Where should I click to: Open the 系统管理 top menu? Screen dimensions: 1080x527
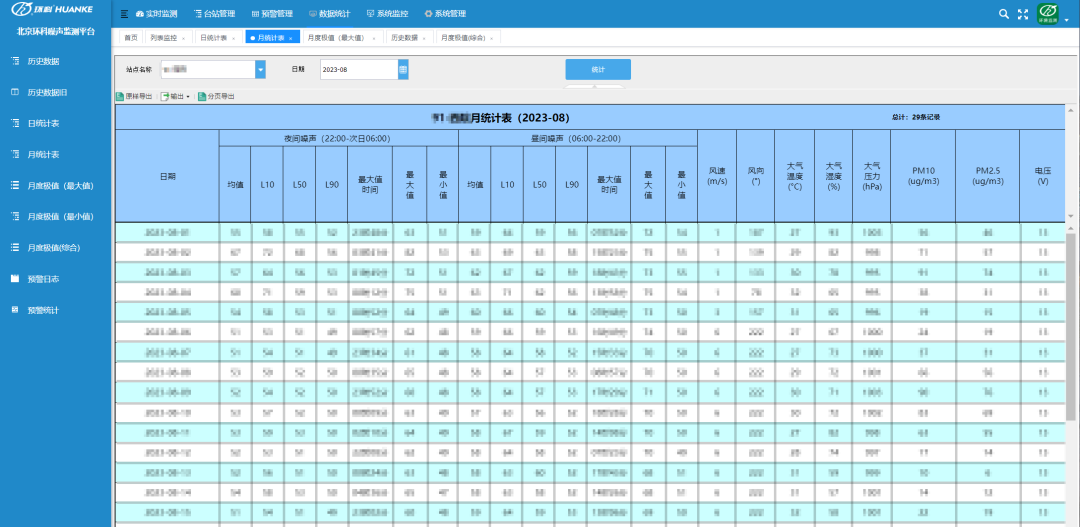(x=445, y=14)
